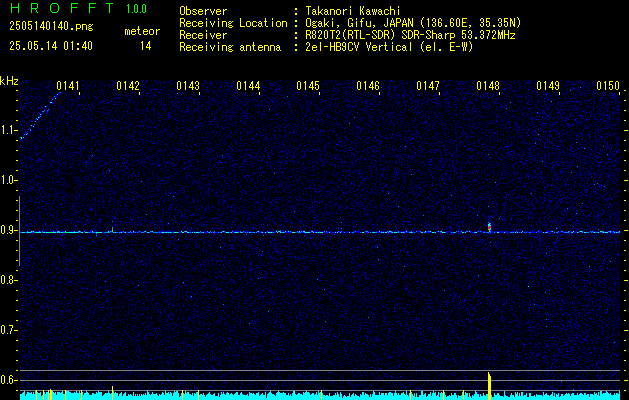Click meteor count 14

click(x=145, y=46)
